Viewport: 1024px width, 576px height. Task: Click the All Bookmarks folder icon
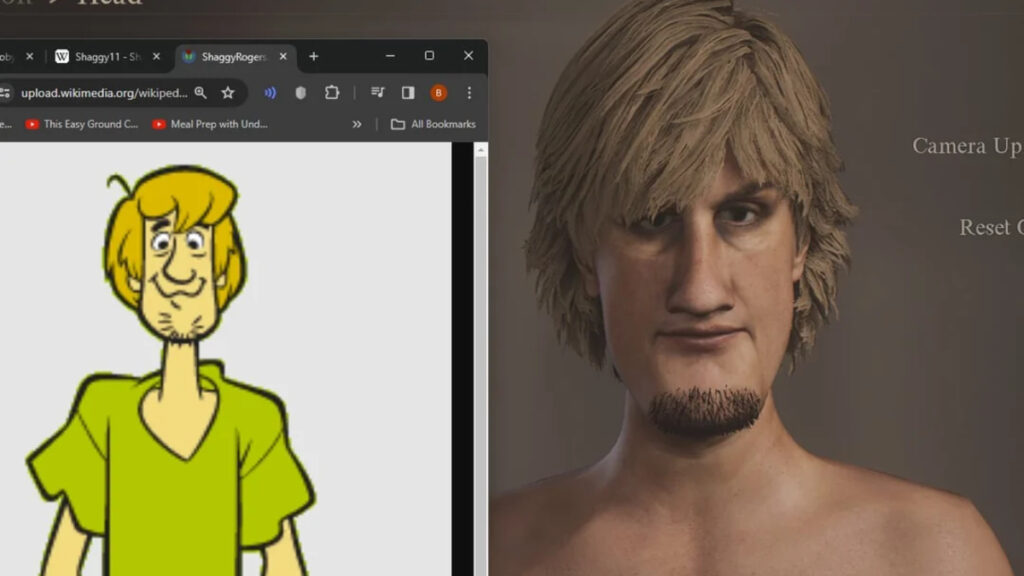click(x=398, y=124)
